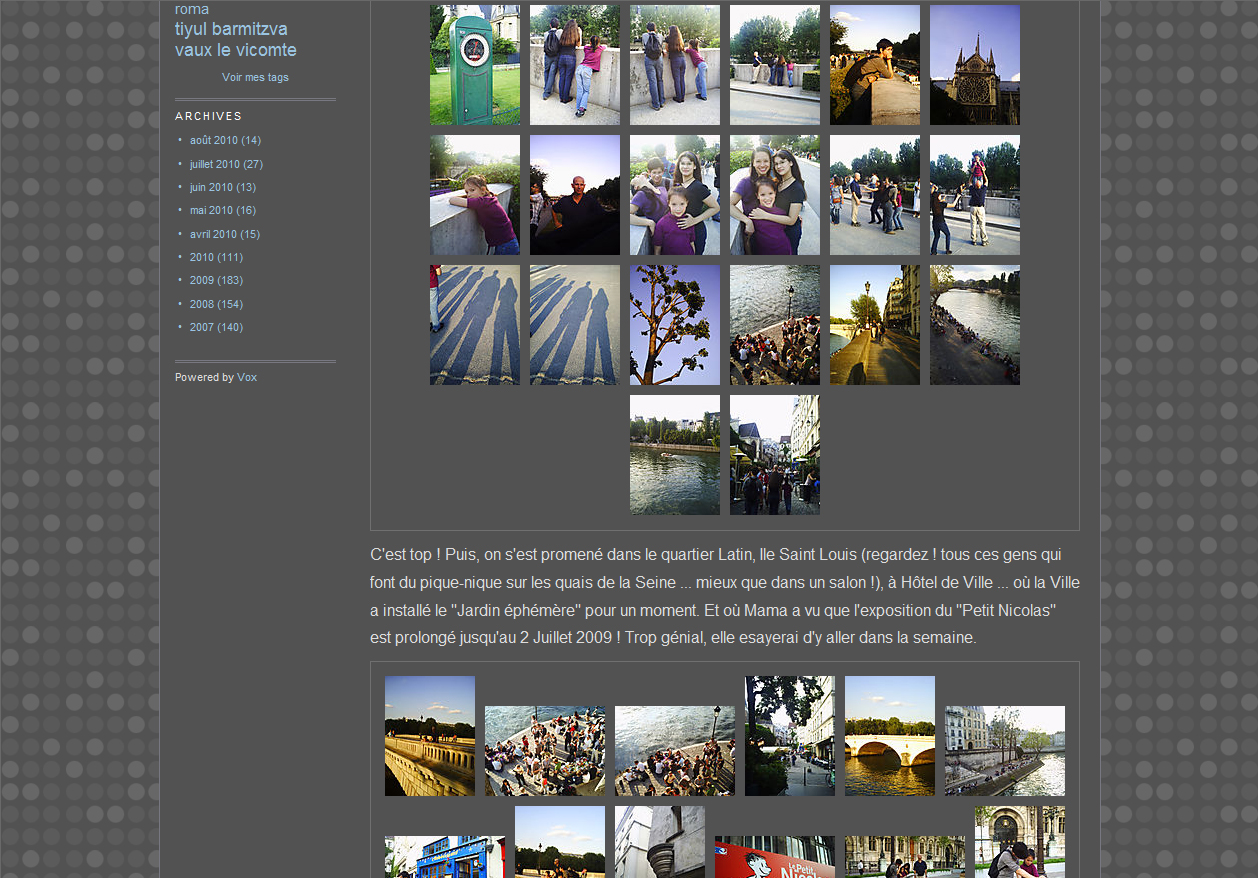Go to 'juin 2010' archives

211,188
